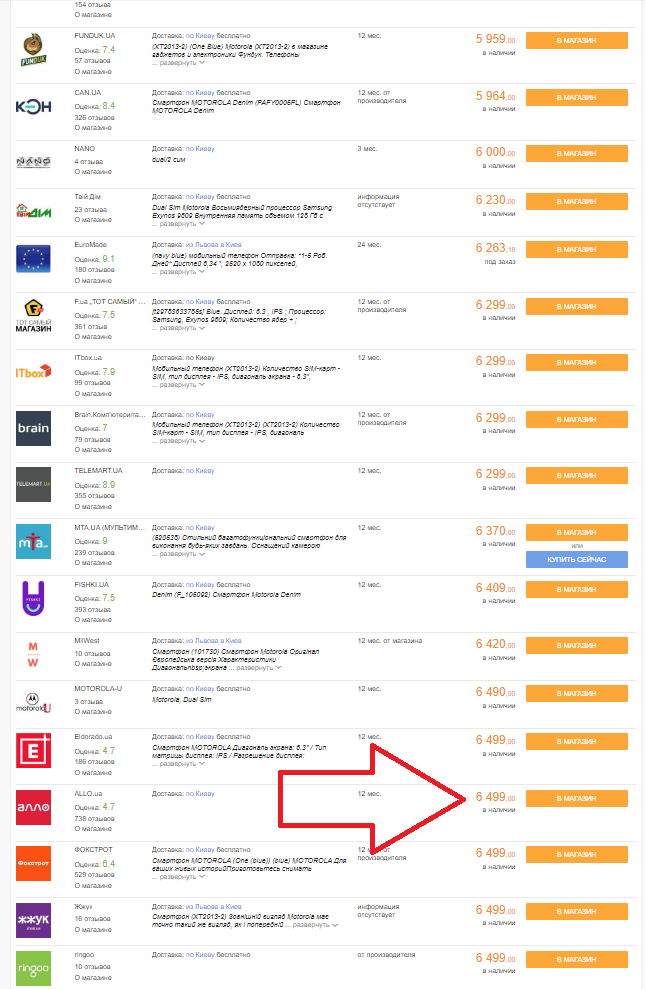Open 738 отзывов for ALLO.ua
Image resolution: width=645 pixels, height=989 pixels.
(x=94, y=818)
